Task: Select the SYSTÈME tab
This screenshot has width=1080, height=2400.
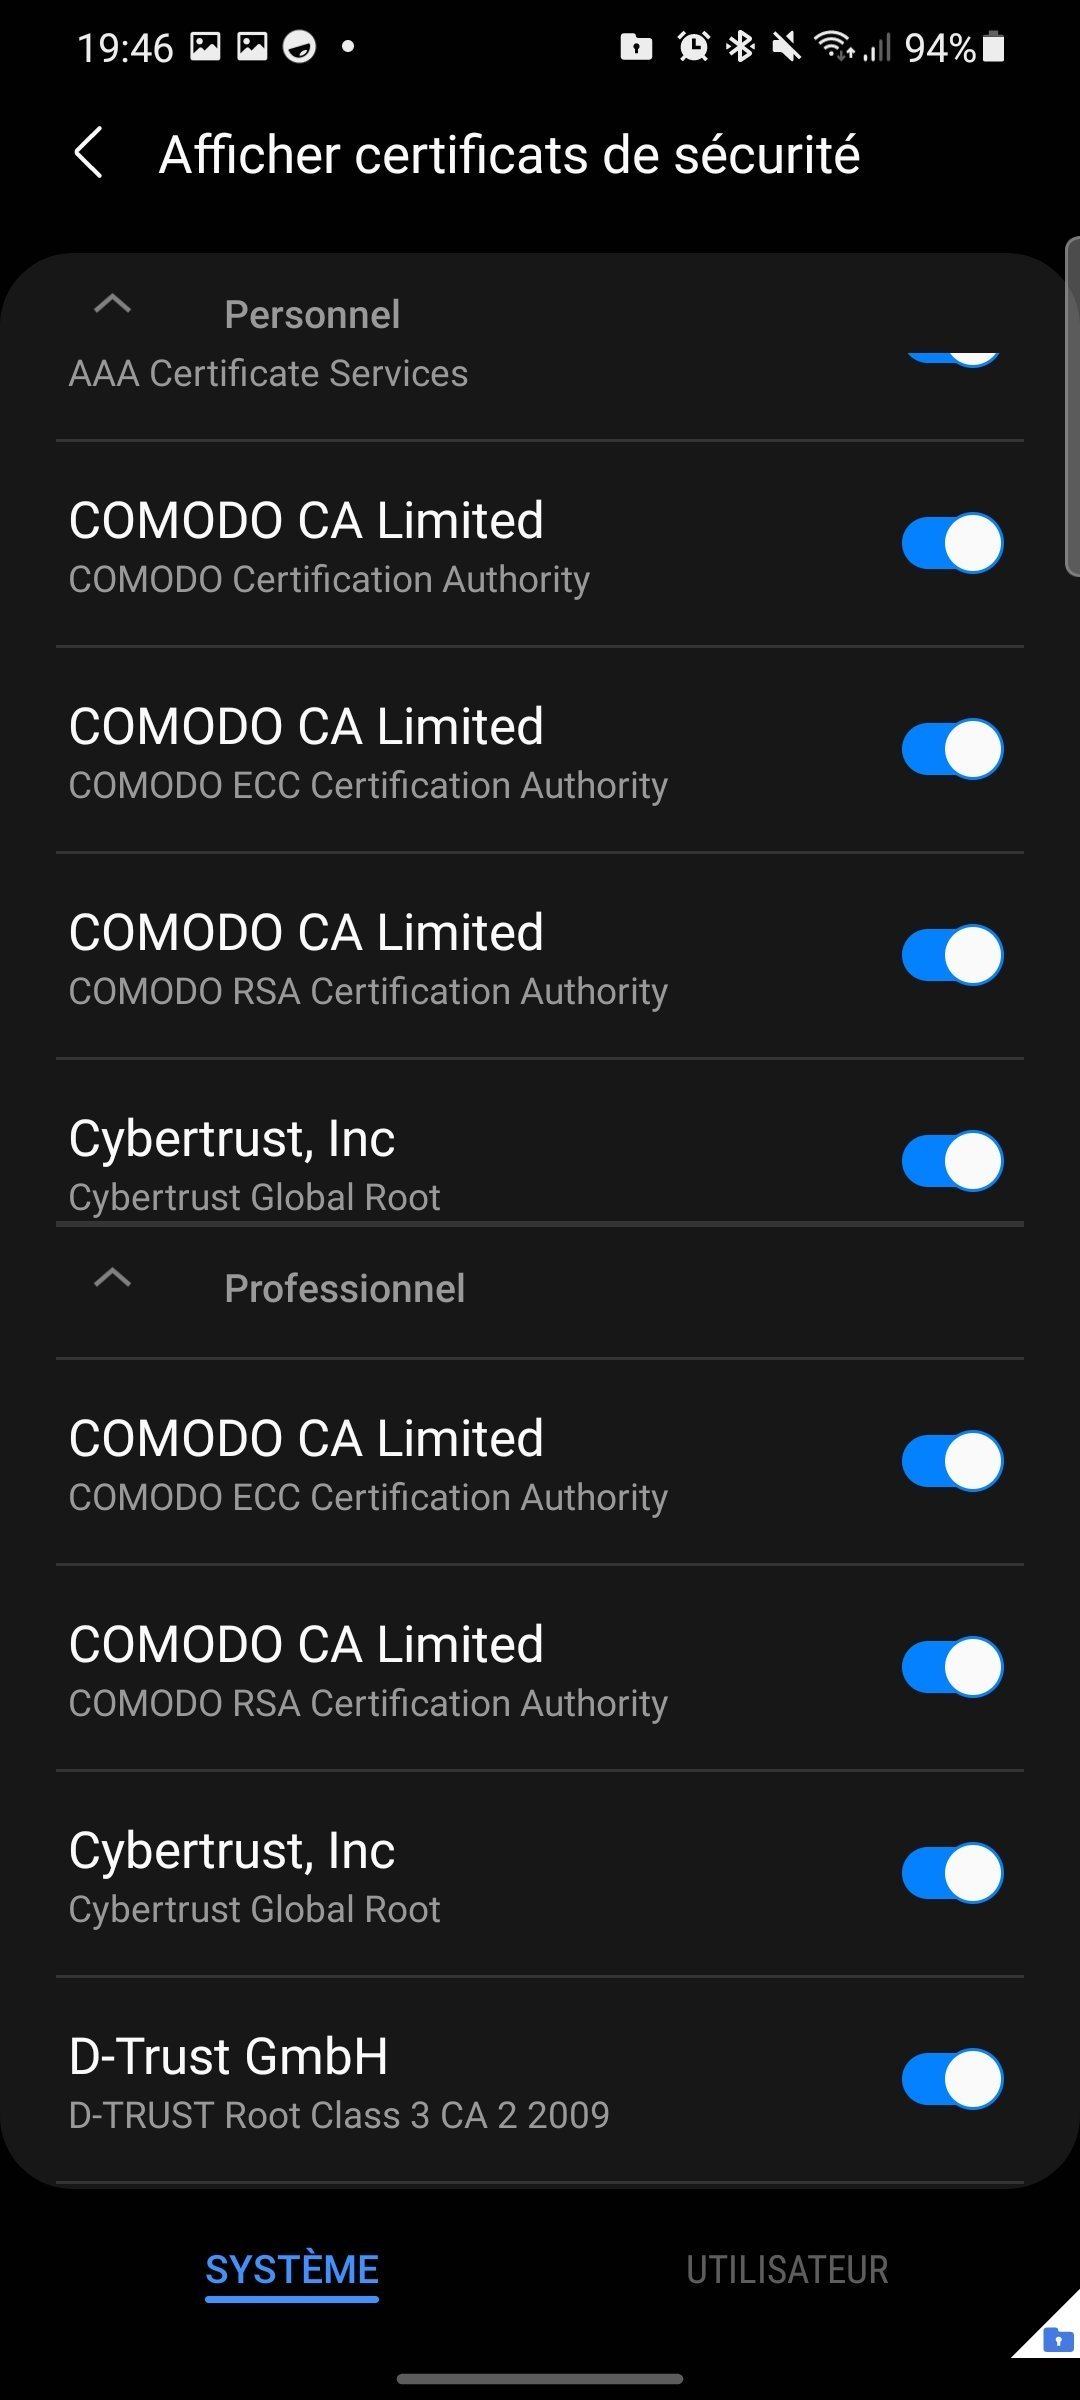Action: [292, 2270]
